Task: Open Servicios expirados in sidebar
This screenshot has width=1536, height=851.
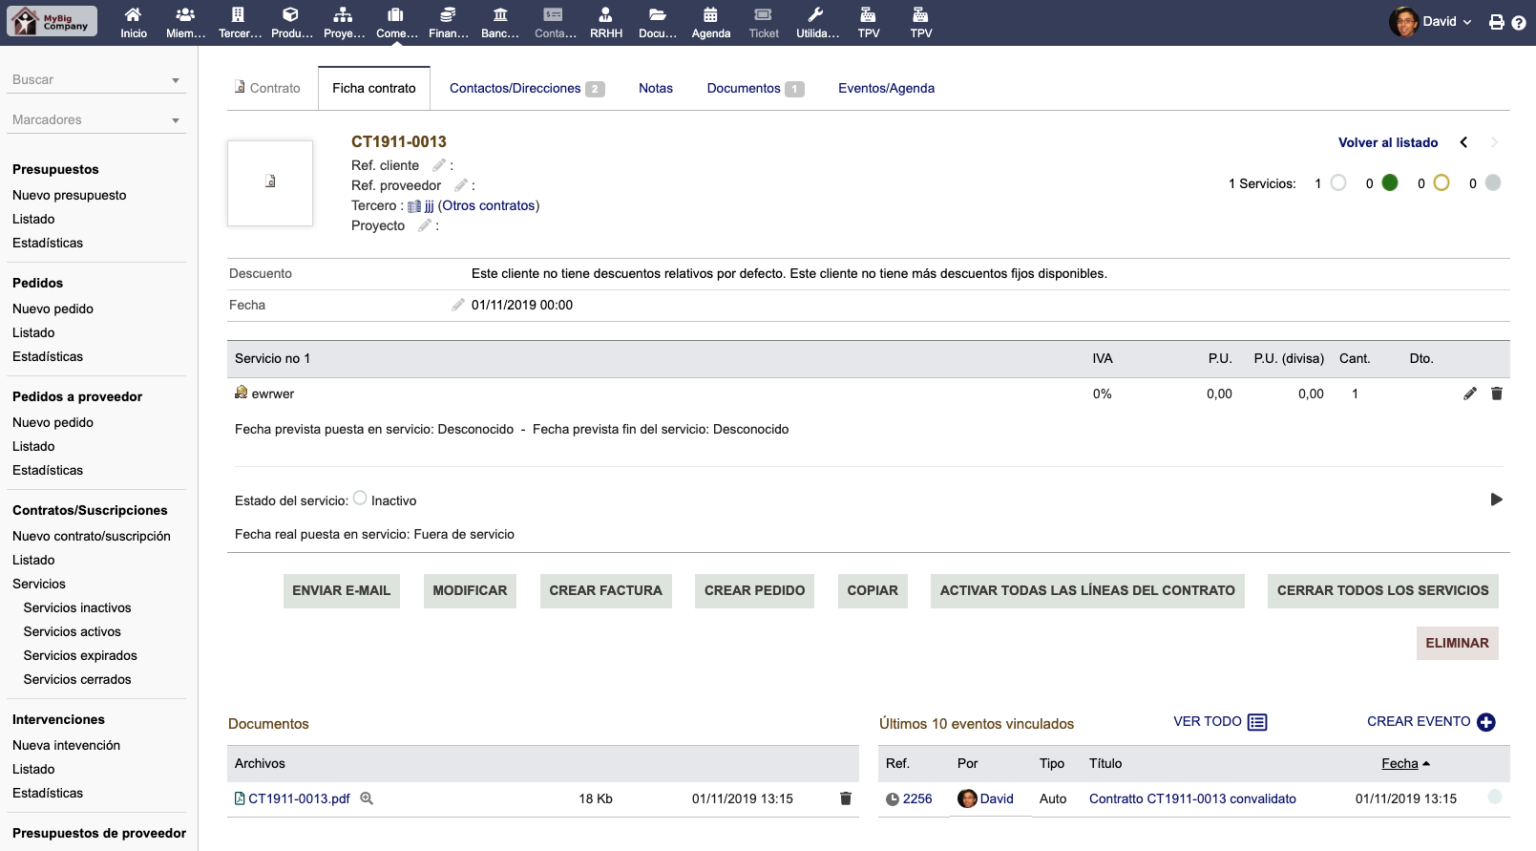Action: click(80, 656)
